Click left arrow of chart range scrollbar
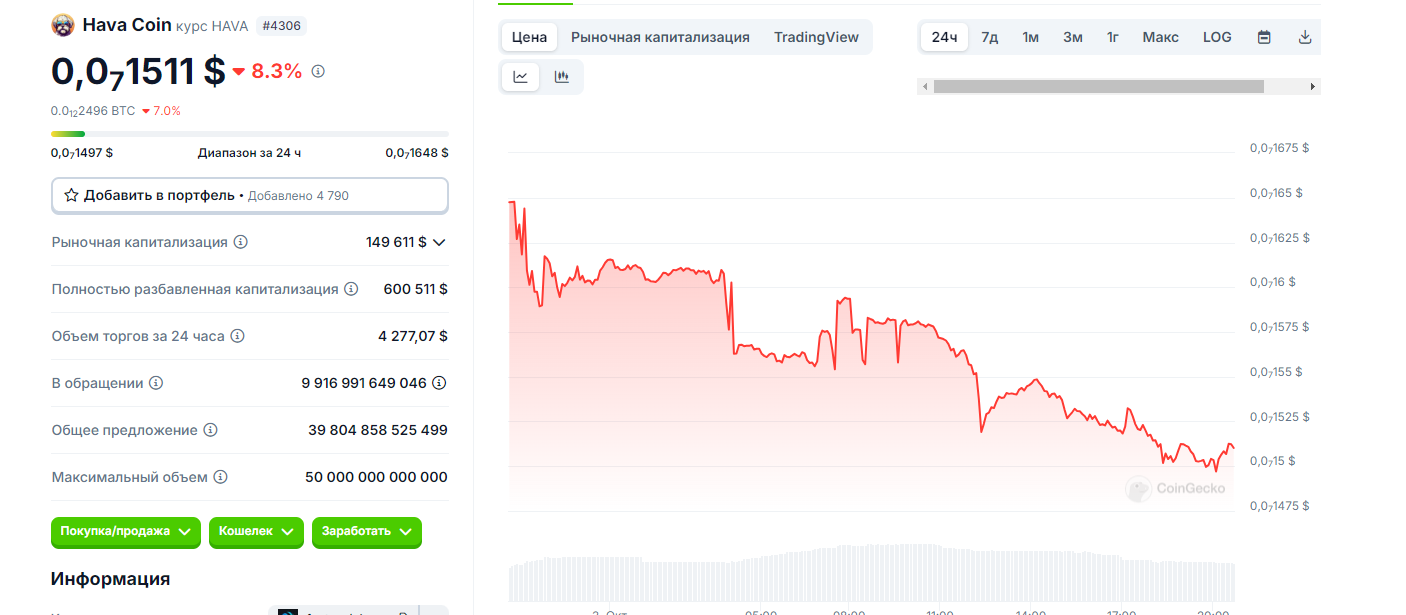The width and height of the screenshot is (1406, 615). 925,87
